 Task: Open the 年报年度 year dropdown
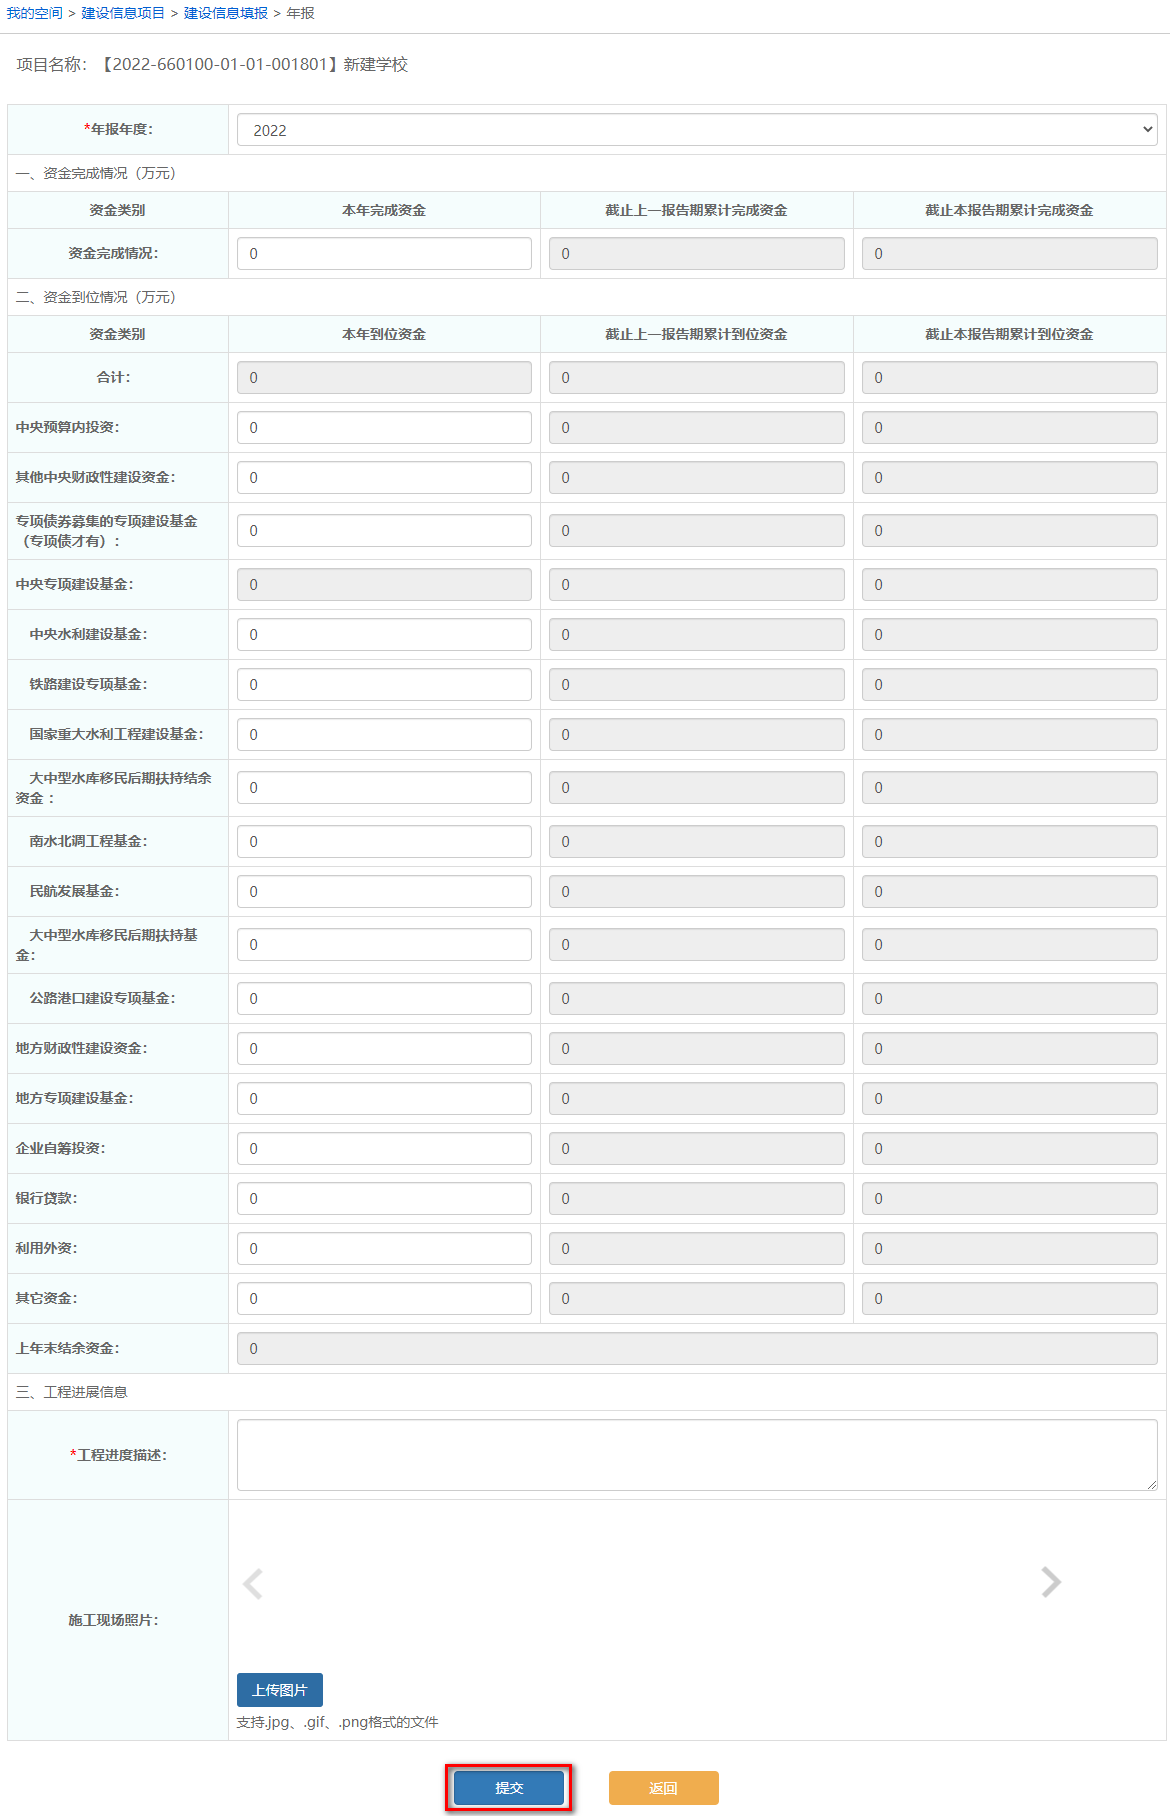tap(696, 130)
